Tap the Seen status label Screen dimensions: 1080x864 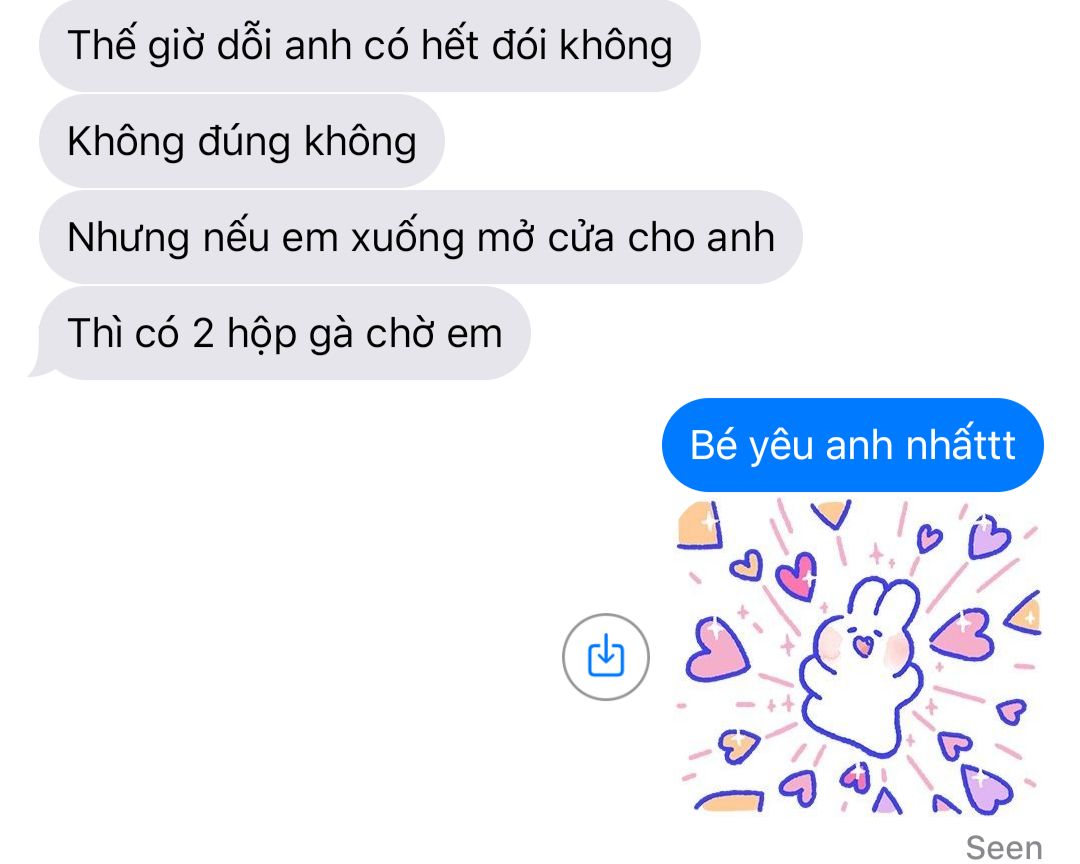click(1004, 847)
